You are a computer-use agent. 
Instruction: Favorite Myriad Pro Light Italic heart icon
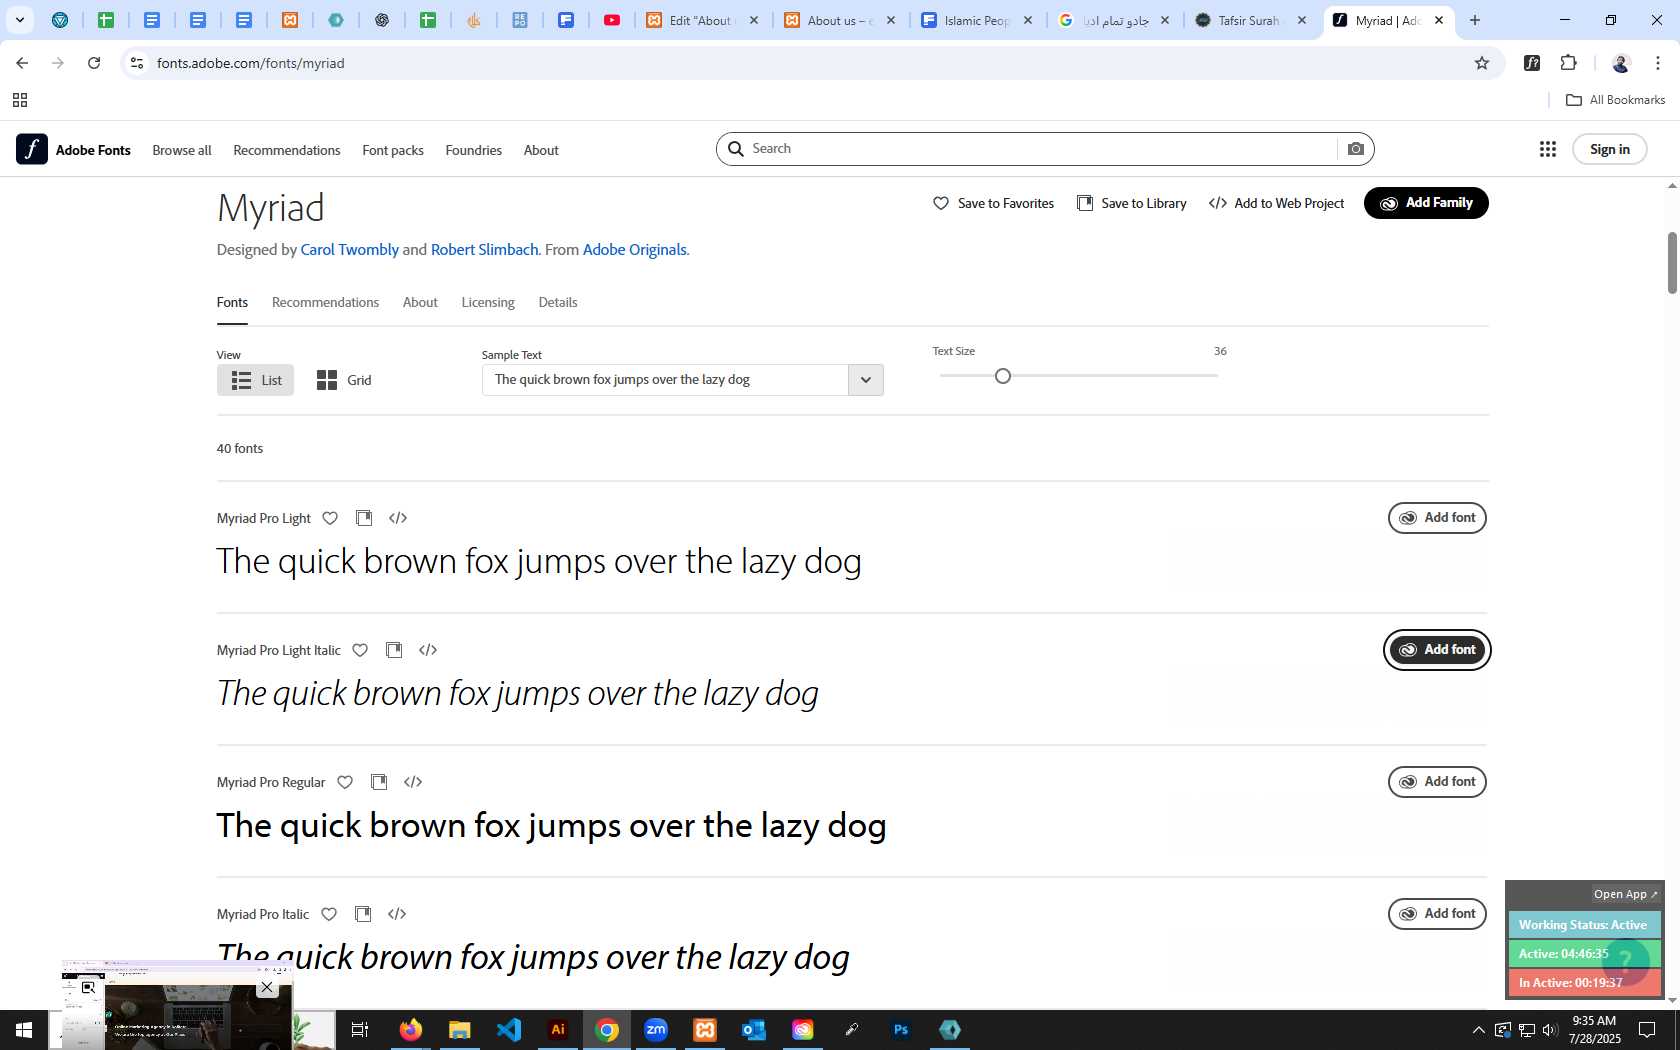point(360,650)
